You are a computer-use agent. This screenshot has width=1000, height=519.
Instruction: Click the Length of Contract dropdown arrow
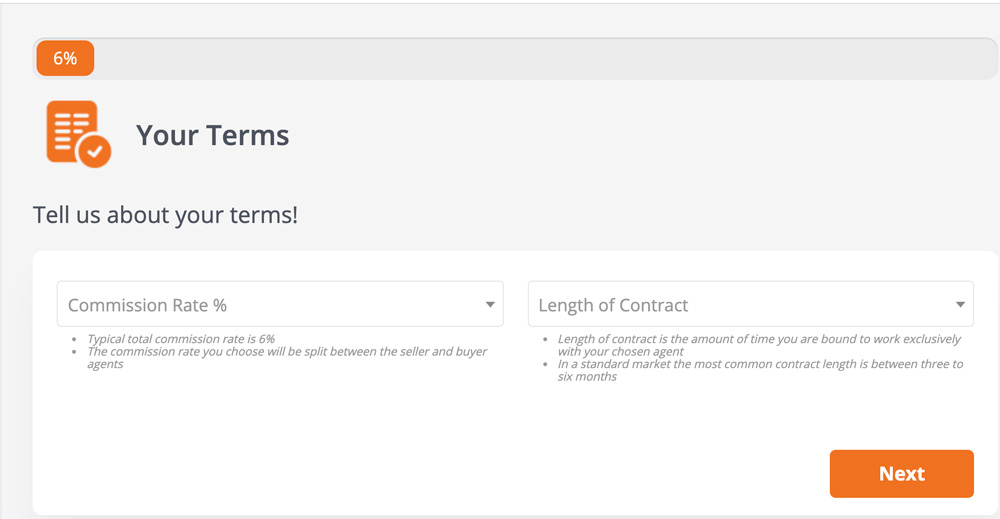[960, 304]
